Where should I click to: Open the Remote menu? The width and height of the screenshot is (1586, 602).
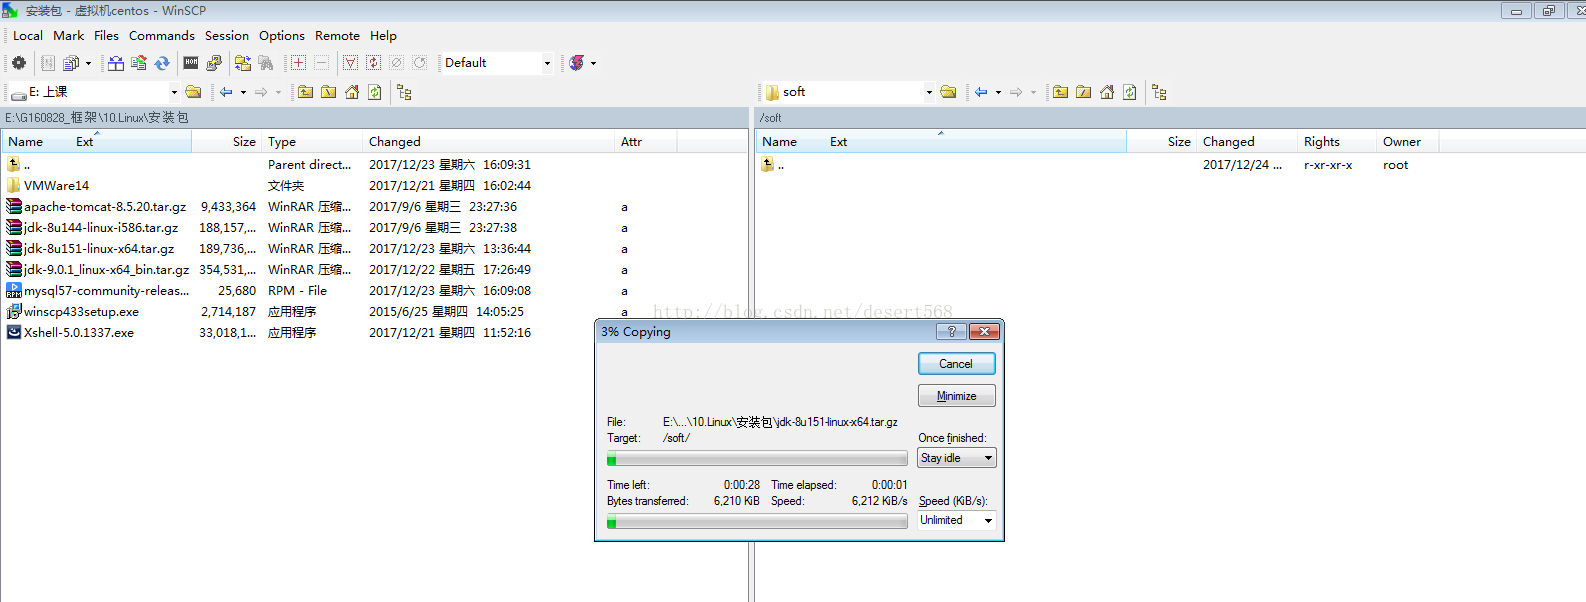tap(337, 35)
